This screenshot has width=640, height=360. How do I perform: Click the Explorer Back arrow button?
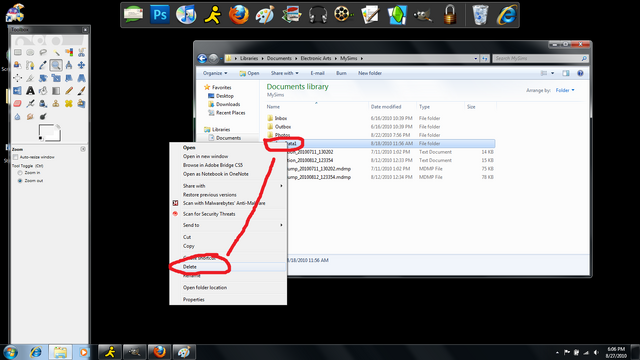coord(202,58)
